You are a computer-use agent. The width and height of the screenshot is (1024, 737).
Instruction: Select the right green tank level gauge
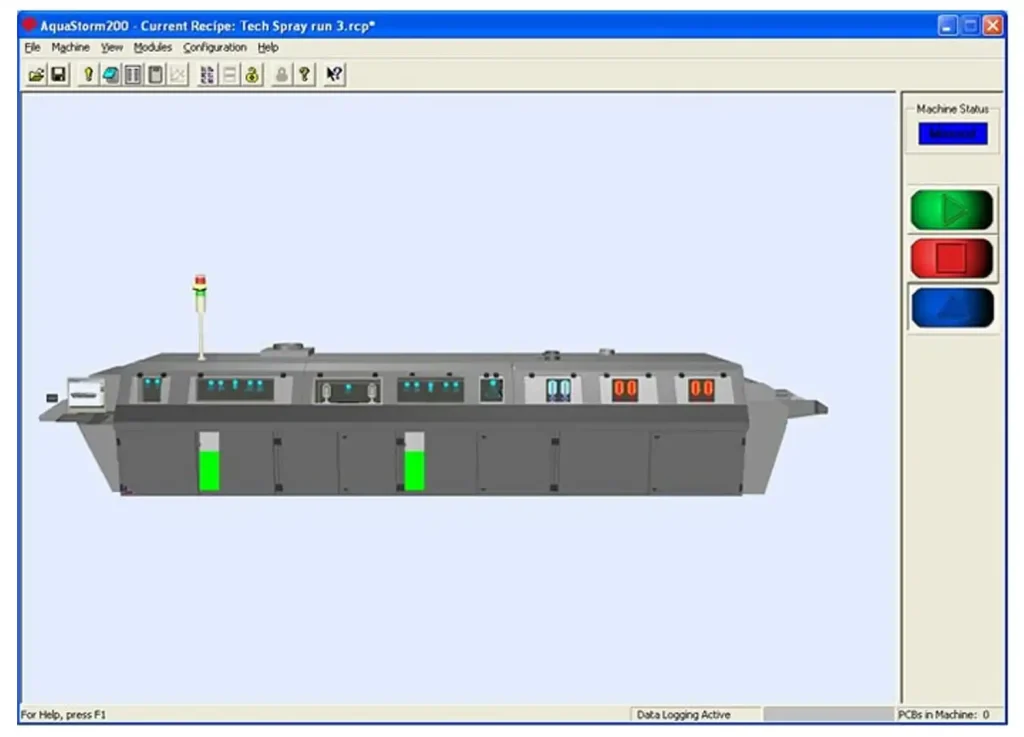coord(414,461)
